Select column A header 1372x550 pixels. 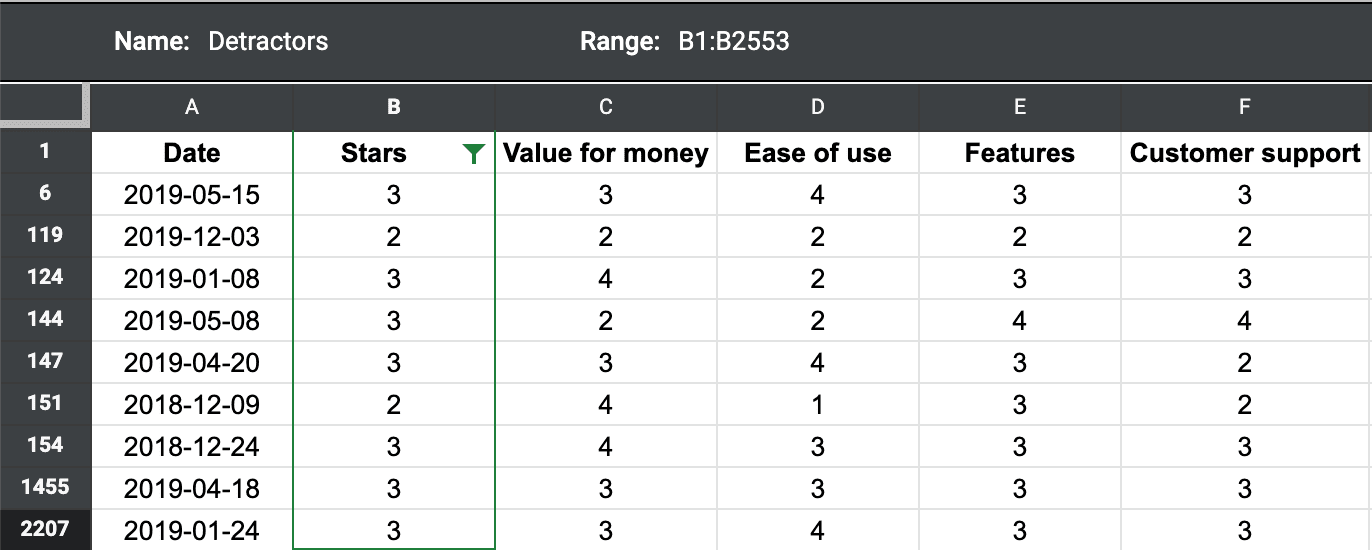point(192,107)
